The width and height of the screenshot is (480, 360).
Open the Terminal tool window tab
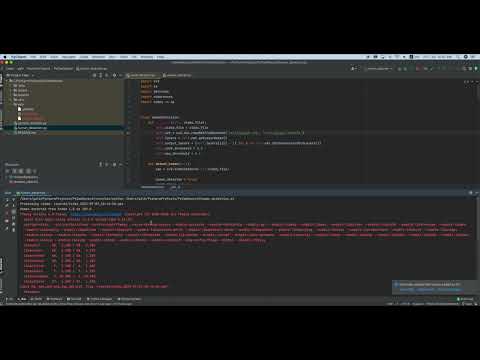74,299
